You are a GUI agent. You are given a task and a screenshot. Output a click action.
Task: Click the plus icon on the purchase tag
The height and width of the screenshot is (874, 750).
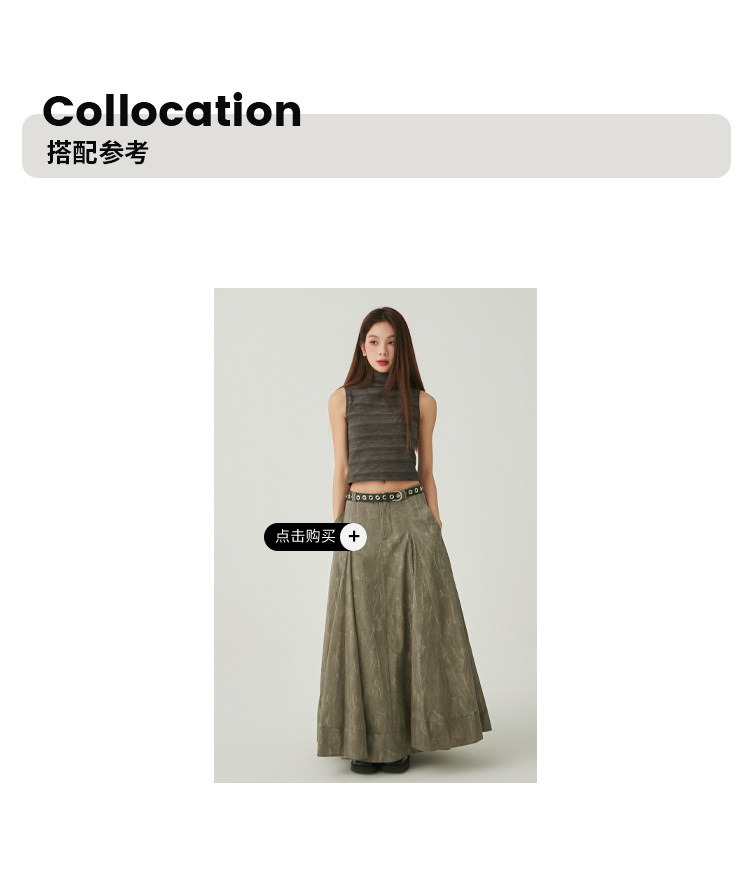click(x=353, y=537)
